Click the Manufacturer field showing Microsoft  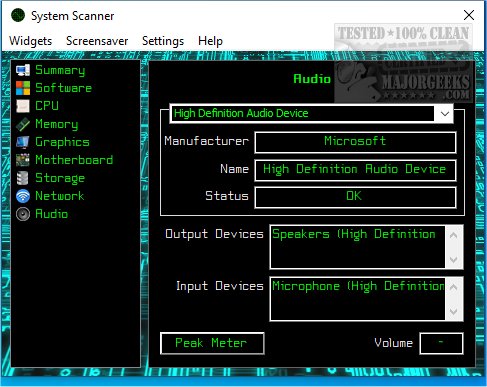[355, 142]
